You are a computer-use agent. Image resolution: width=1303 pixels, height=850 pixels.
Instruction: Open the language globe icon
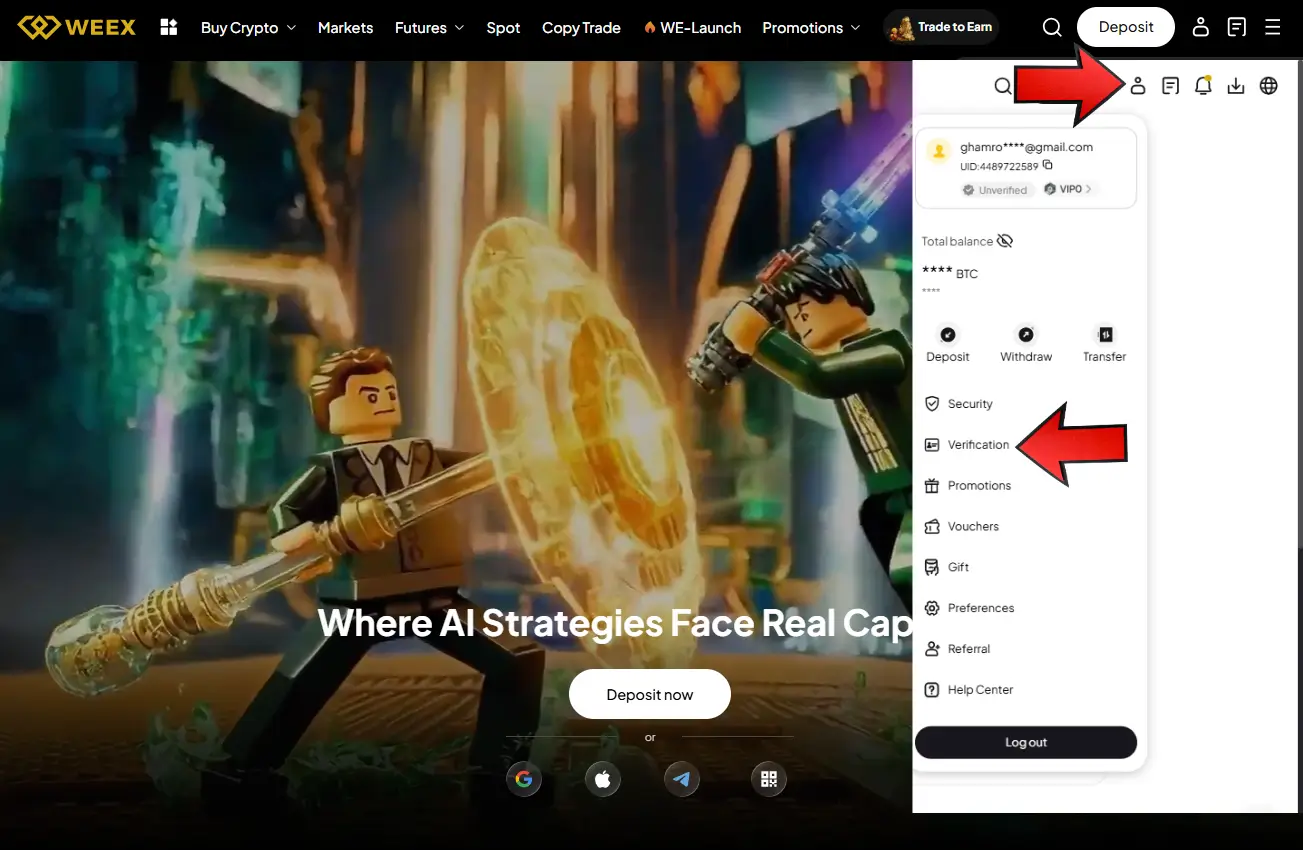coord(1269,86)
